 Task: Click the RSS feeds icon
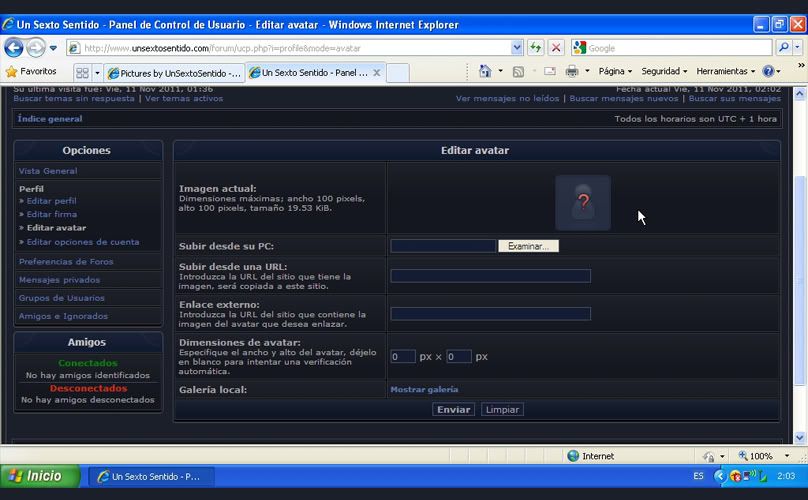tap(518, 72)
